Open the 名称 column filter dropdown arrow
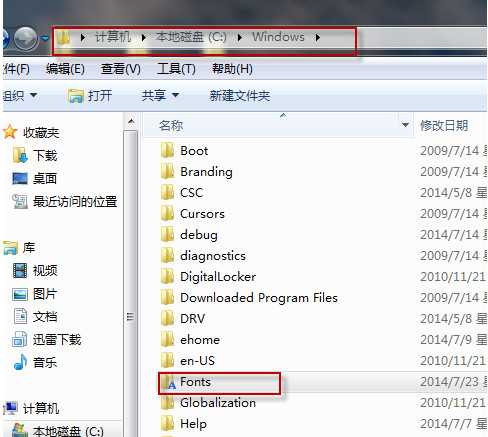 click(x=405, y=125)
